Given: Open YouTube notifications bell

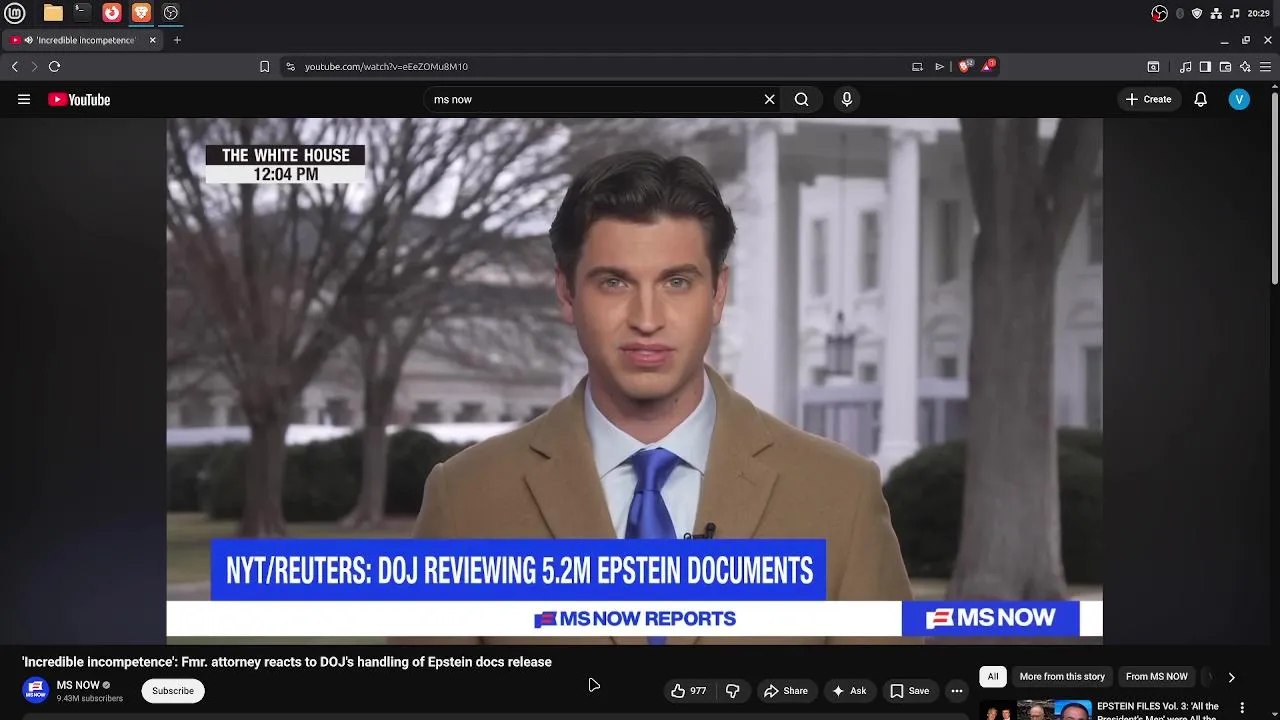Looking at the screenshot, I should (x=1201, y=99).
